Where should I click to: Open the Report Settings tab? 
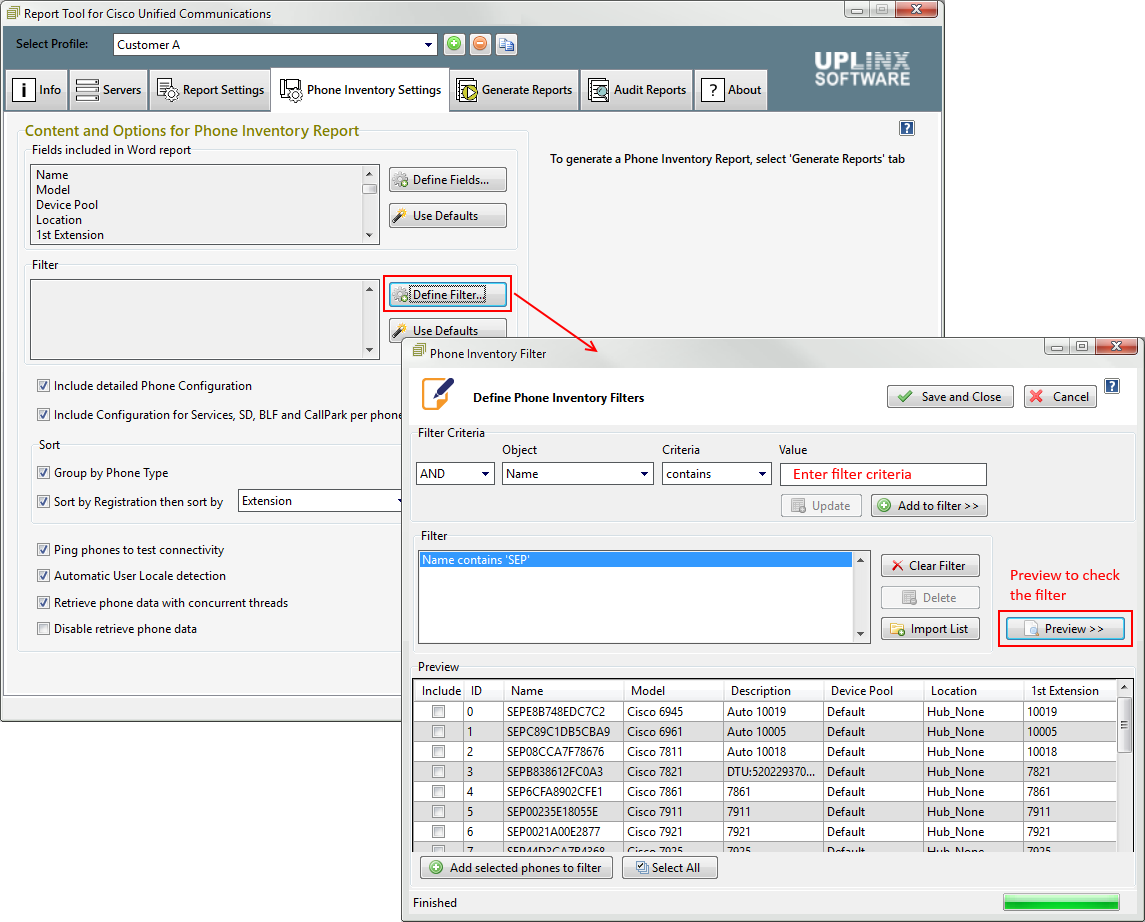click(210, 90)
